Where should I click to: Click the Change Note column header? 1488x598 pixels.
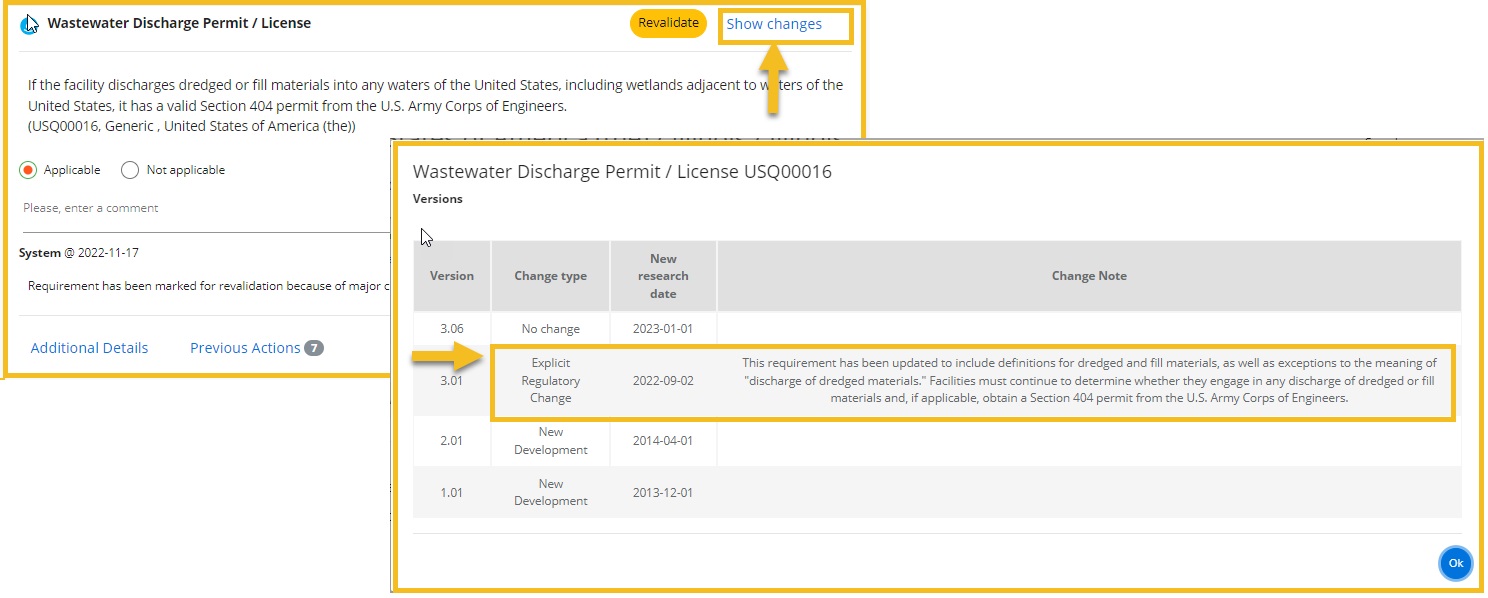point(1089,276)
